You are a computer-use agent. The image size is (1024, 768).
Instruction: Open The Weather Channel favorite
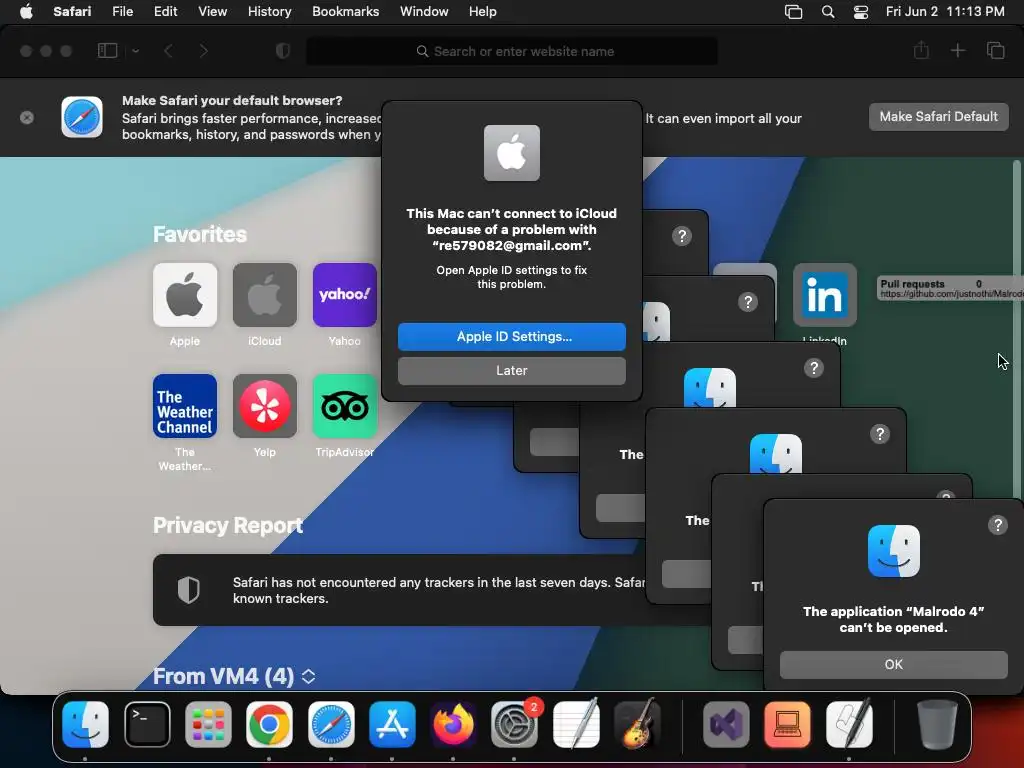[x=185, y=406]
